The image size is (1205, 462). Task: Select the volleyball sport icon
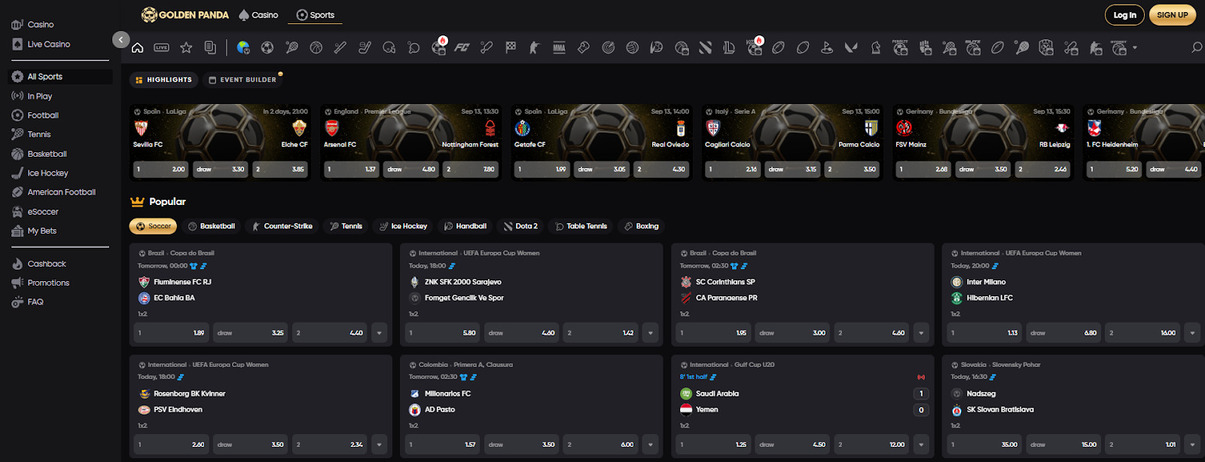[x=632, y=47]
